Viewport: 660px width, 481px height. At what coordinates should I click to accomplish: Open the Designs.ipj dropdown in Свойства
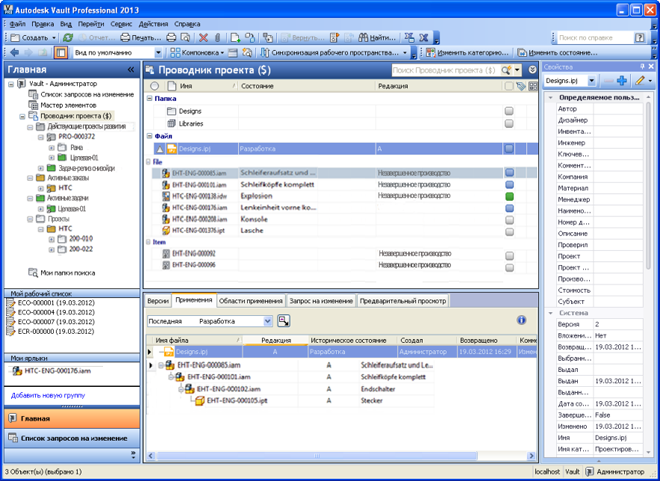click(592, 80)
